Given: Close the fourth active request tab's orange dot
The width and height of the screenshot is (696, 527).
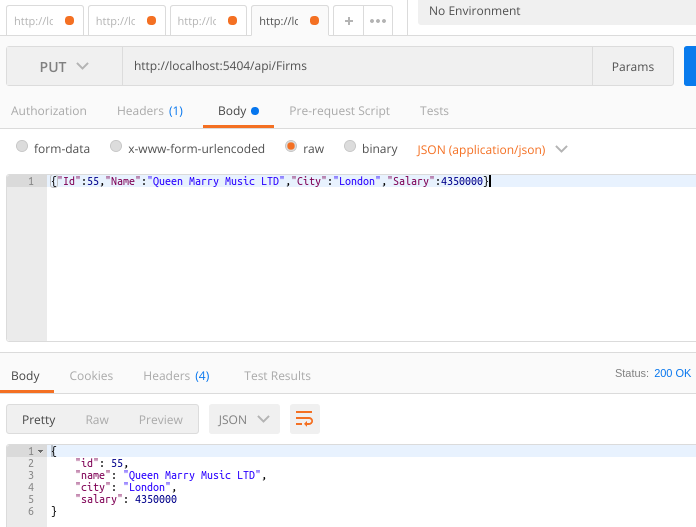Looking at the screenshot, I should click(x=314, y=20).
